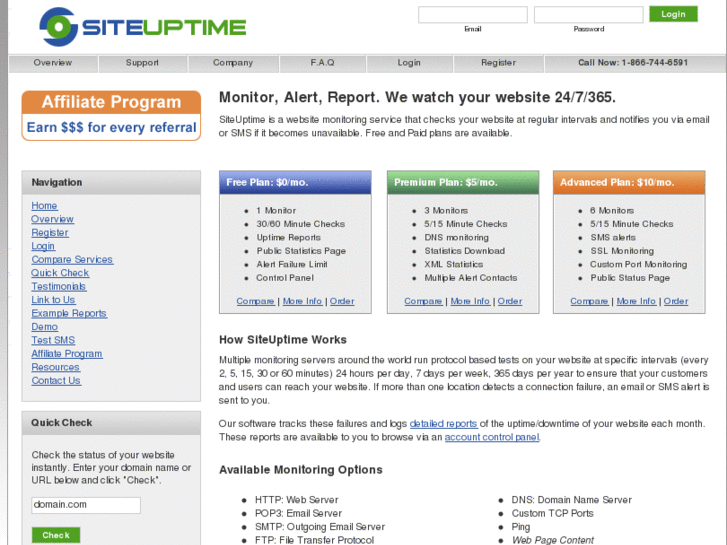Click More Info under Premium Plan
The height and width of the screenshot is (545, 727).
point(470,301)
